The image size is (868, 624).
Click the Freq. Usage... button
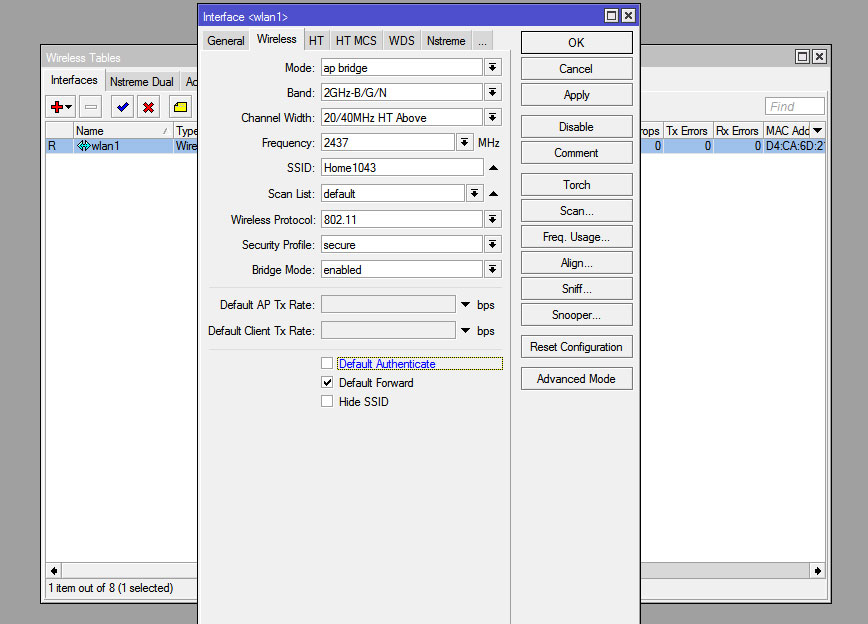coord(576,237)
